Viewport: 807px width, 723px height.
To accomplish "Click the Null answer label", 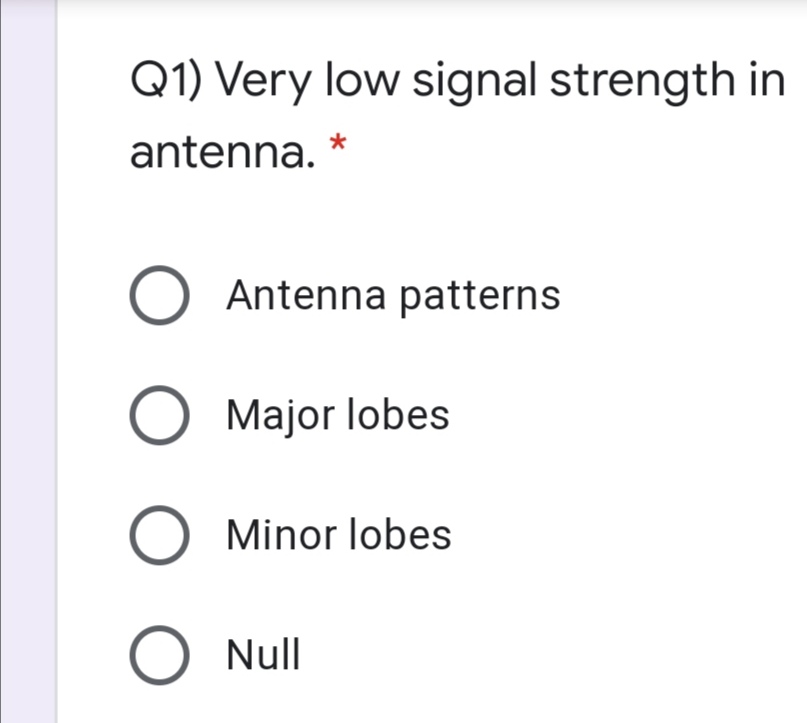I will (263, 654).
